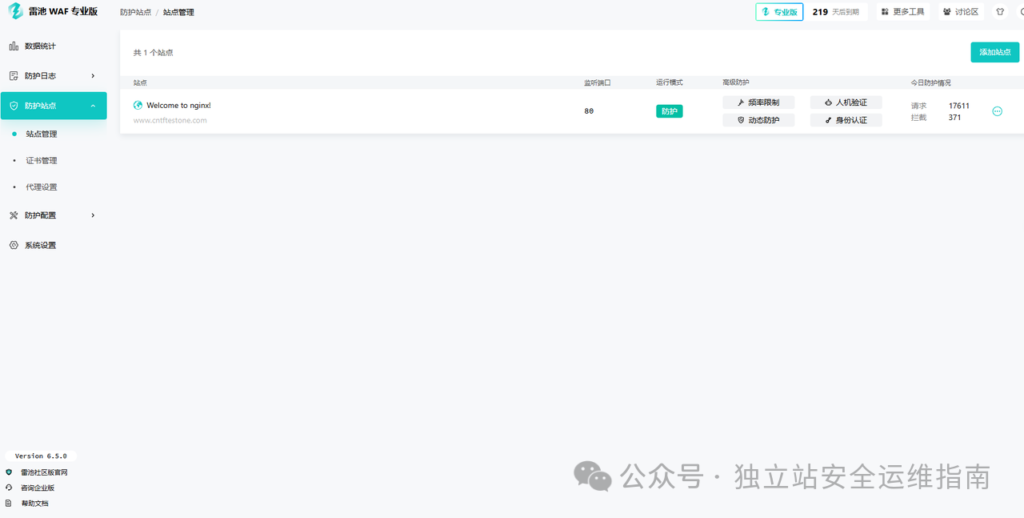1024x518 pixels.
Task: Collapse the 防护站点 chevron
Action: click(93, 106)
